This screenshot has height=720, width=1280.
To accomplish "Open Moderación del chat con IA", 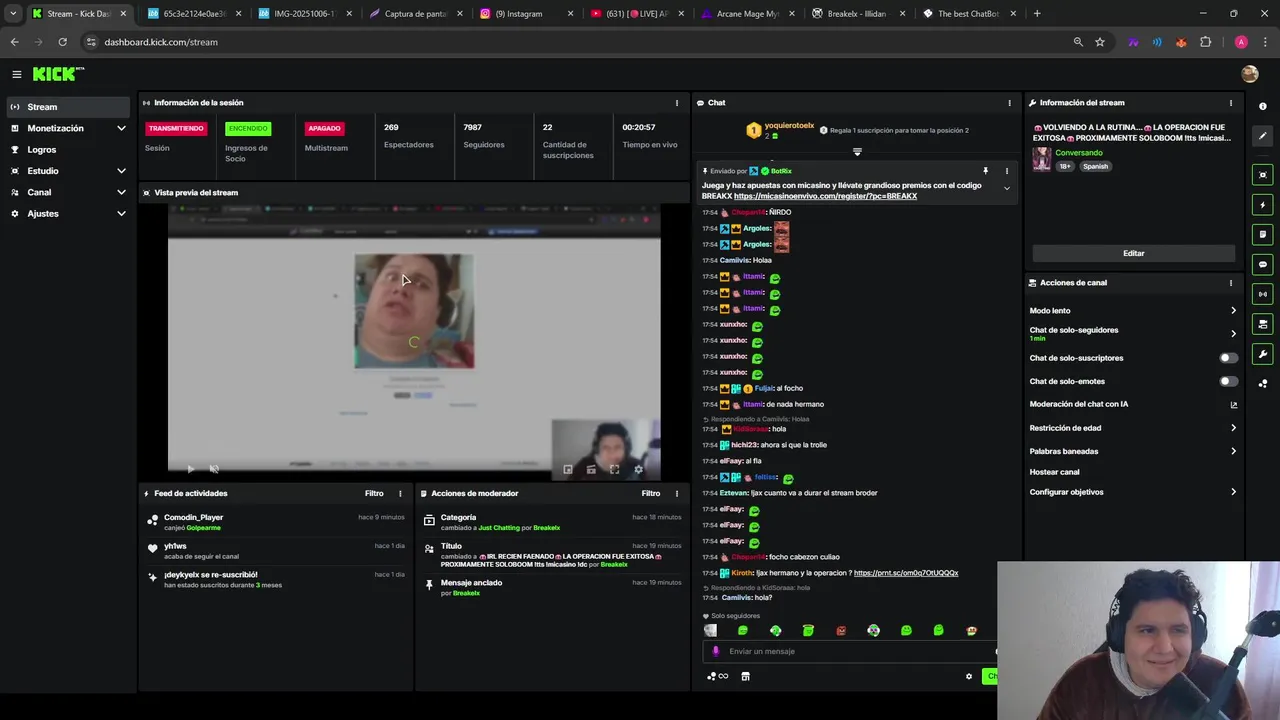I will click(x=1133, y=404).
